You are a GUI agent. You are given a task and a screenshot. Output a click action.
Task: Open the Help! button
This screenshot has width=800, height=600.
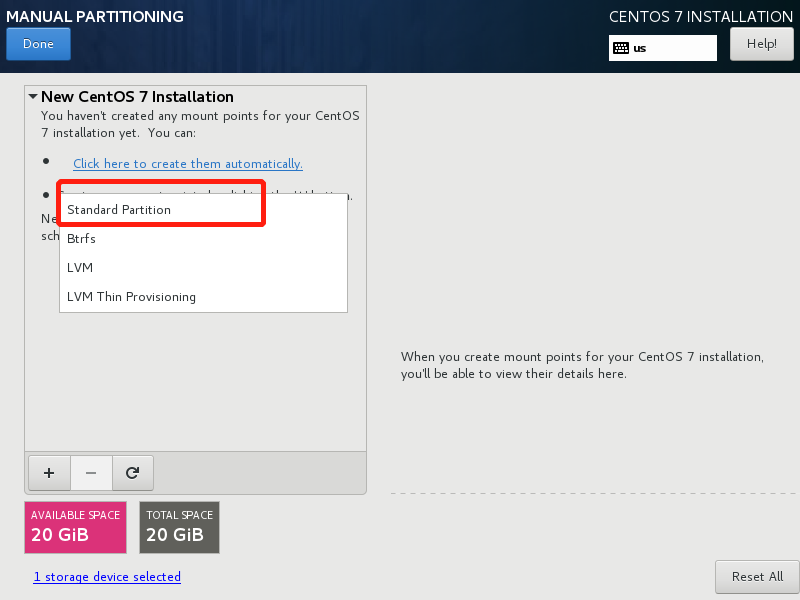(x=762, y=44)
